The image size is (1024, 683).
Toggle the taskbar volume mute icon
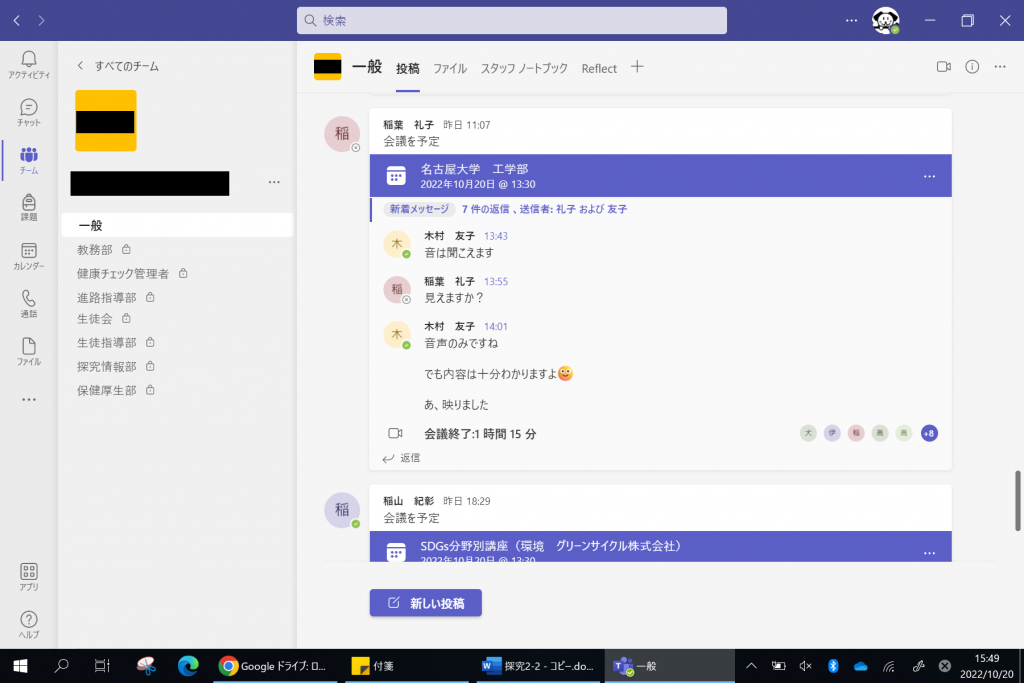click(x=805, y=666)
